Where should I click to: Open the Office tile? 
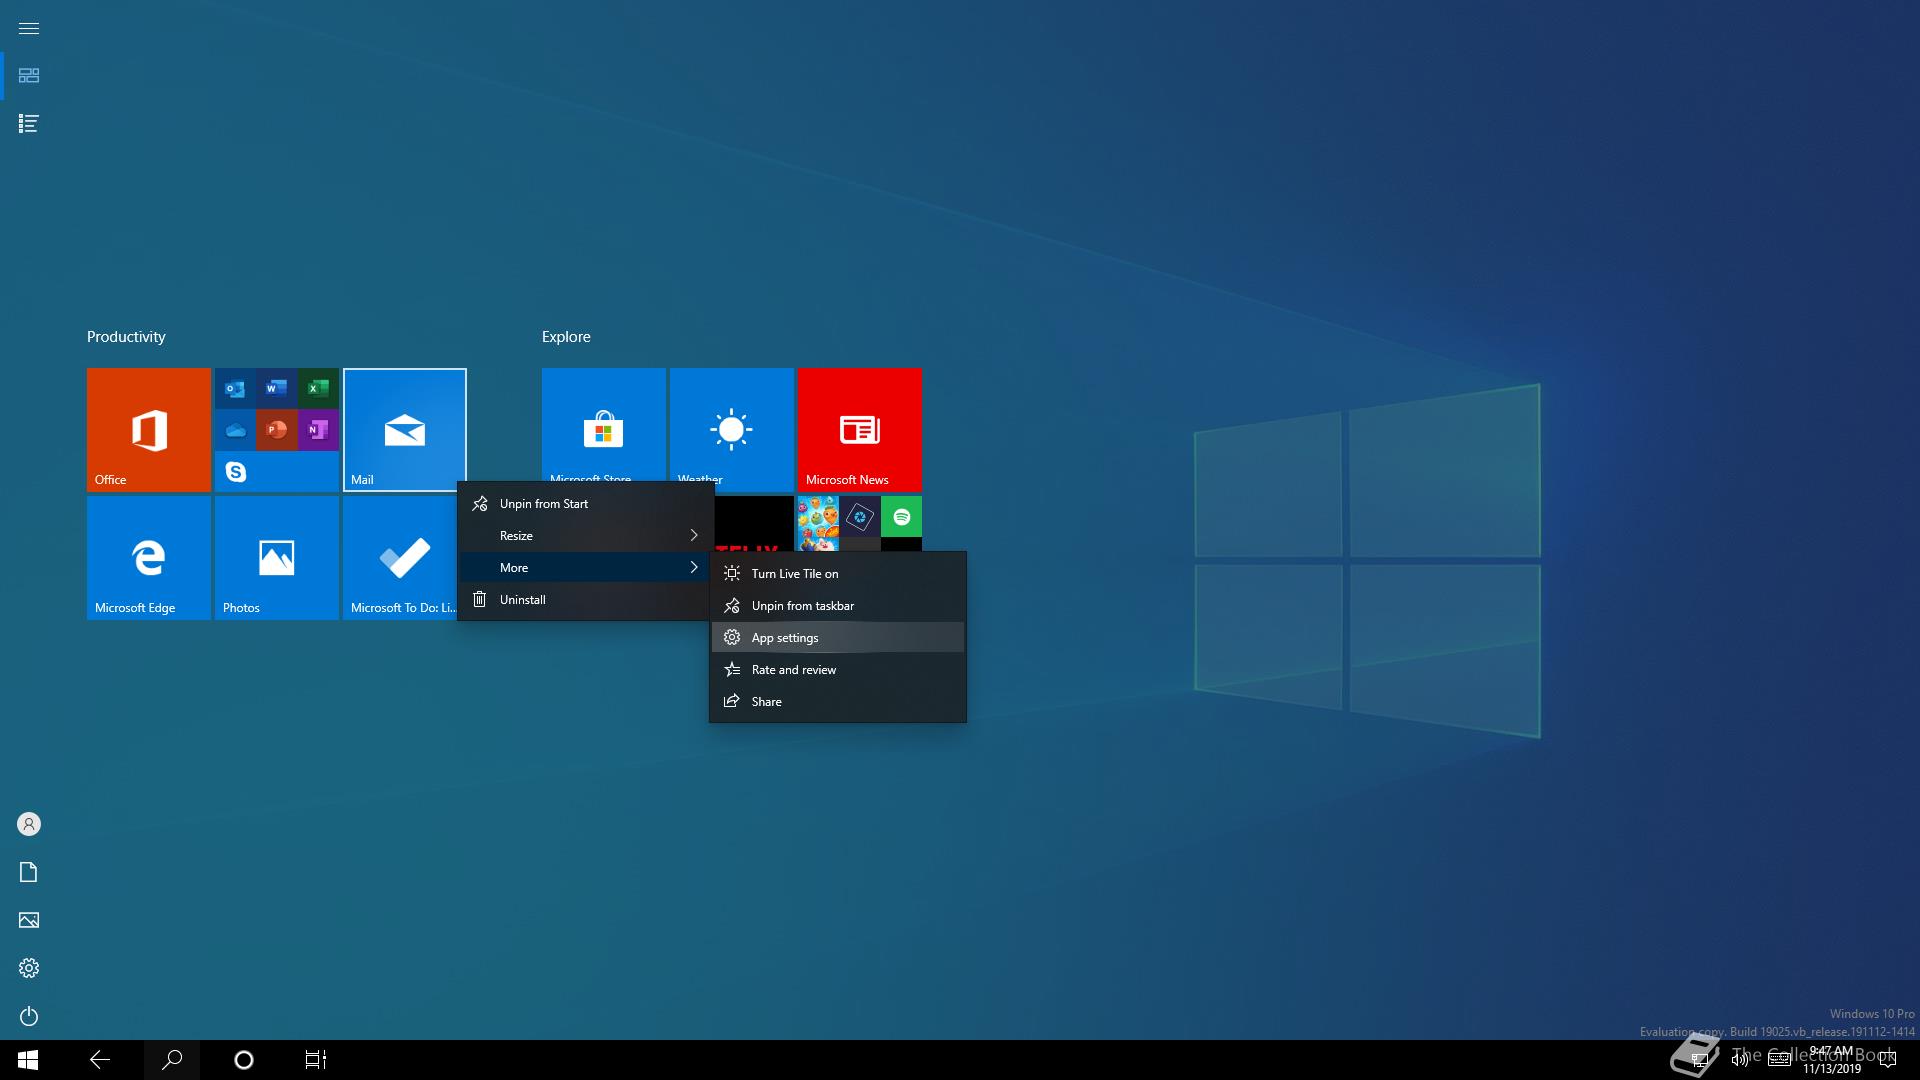click(x=148, y=429)
